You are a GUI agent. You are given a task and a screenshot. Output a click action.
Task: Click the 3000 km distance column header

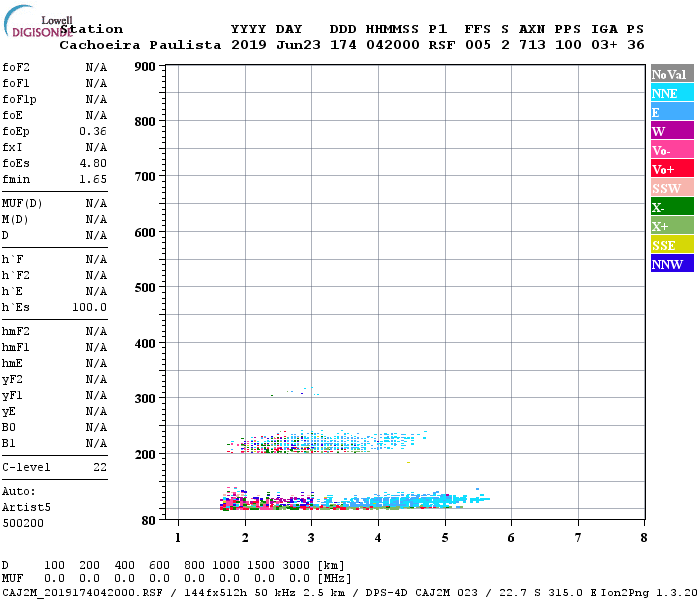(x=296, y=565)
